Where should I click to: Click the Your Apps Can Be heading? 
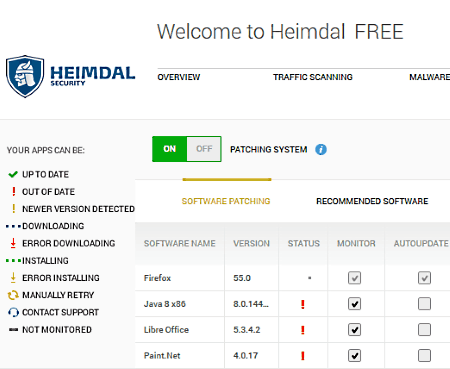pyautogui.click(x=46, y=150)
